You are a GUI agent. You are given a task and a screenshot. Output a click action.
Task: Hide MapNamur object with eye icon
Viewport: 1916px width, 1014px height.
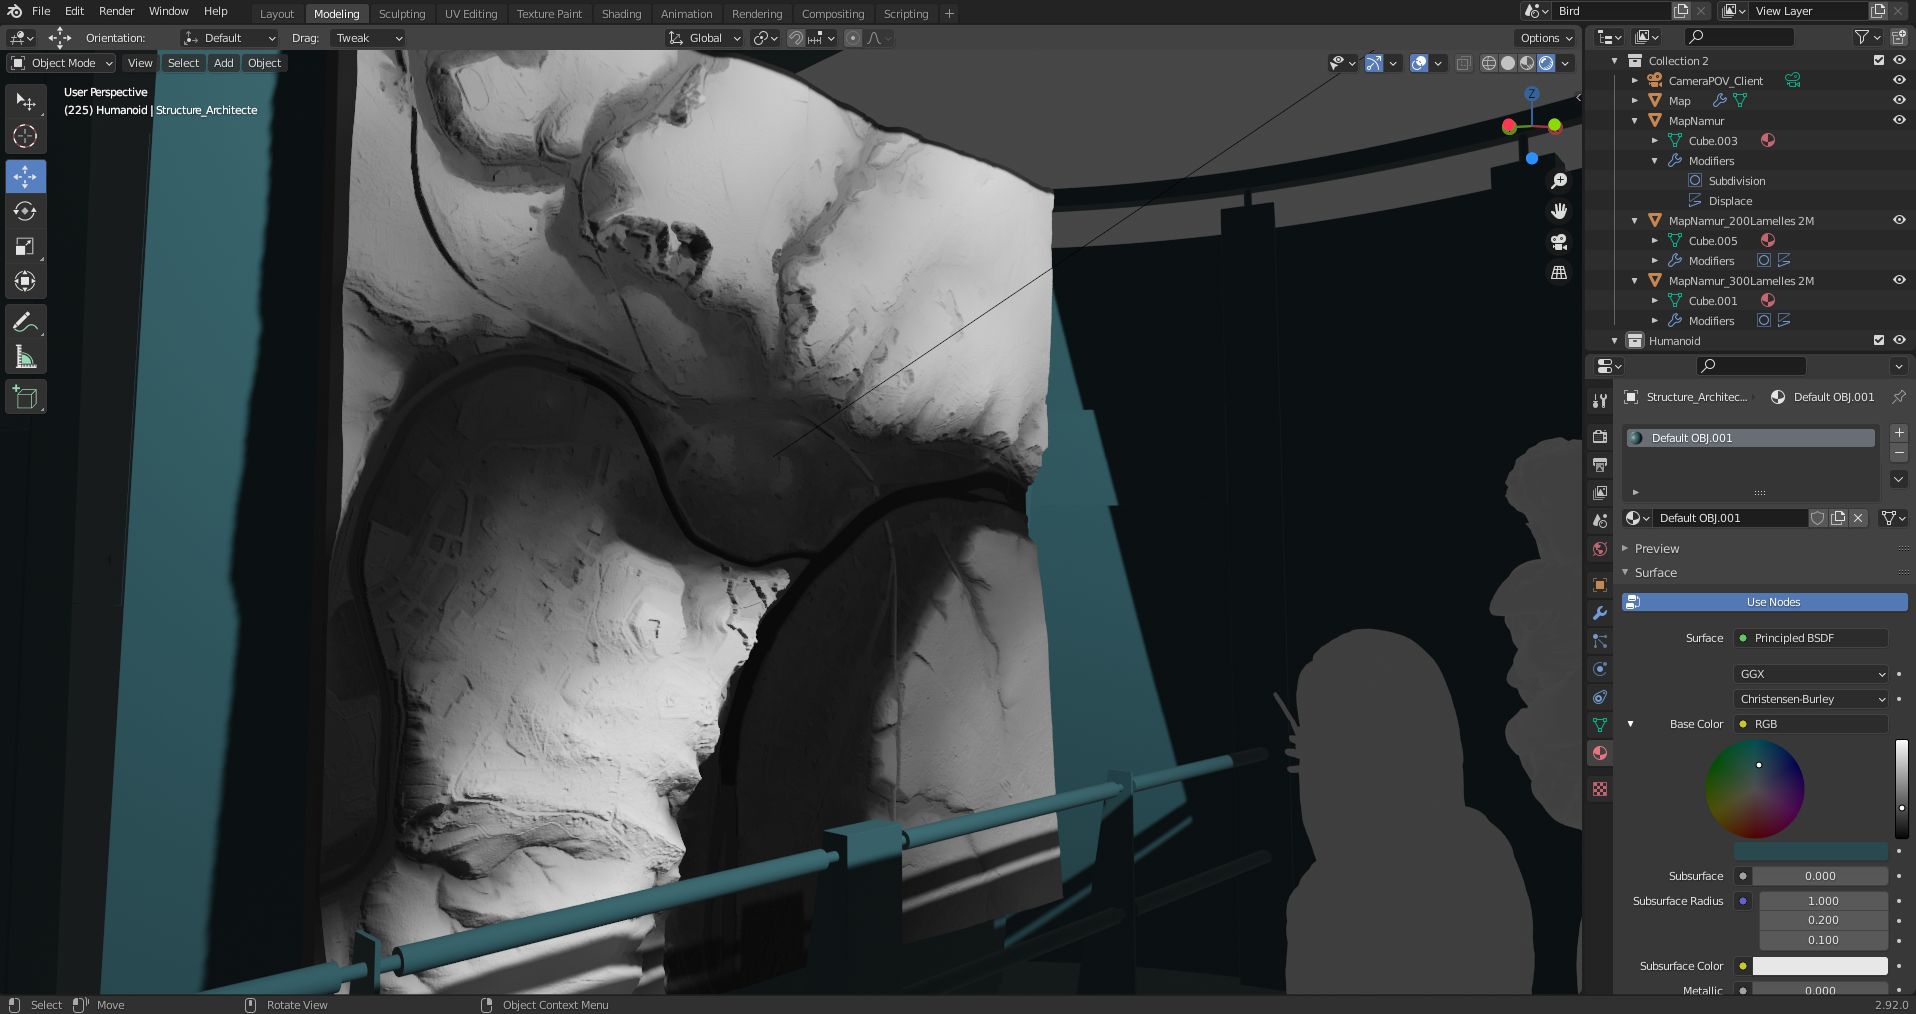(1899, 120)
